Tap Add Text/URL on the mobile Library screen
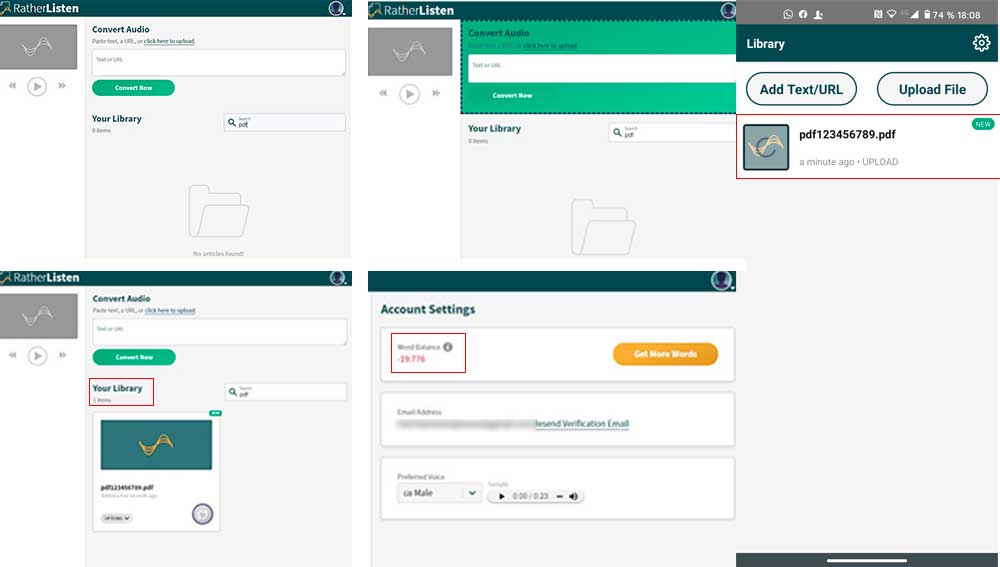The height and width of the screenshot is (567, 1000). pos(801,89)
